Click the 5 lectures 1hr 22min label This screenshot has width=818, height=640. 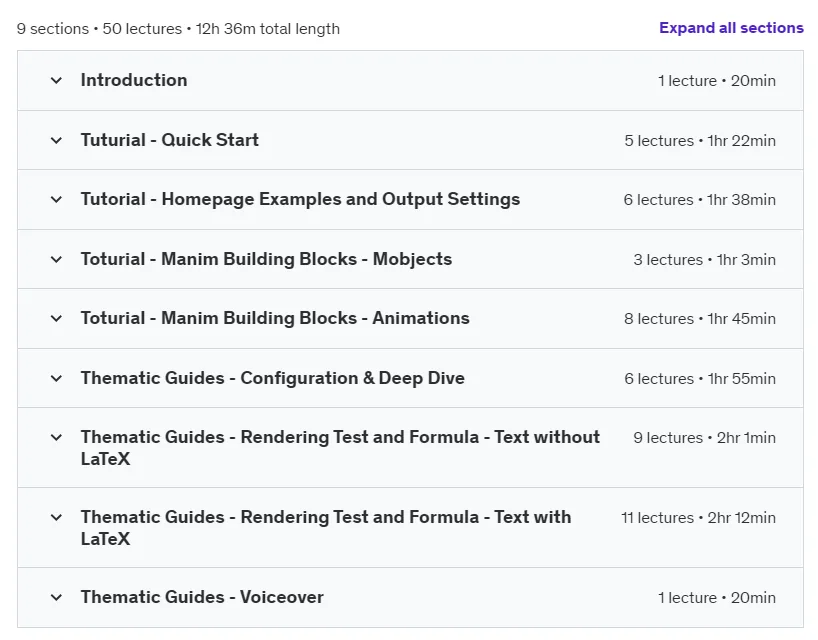[700, 141]
